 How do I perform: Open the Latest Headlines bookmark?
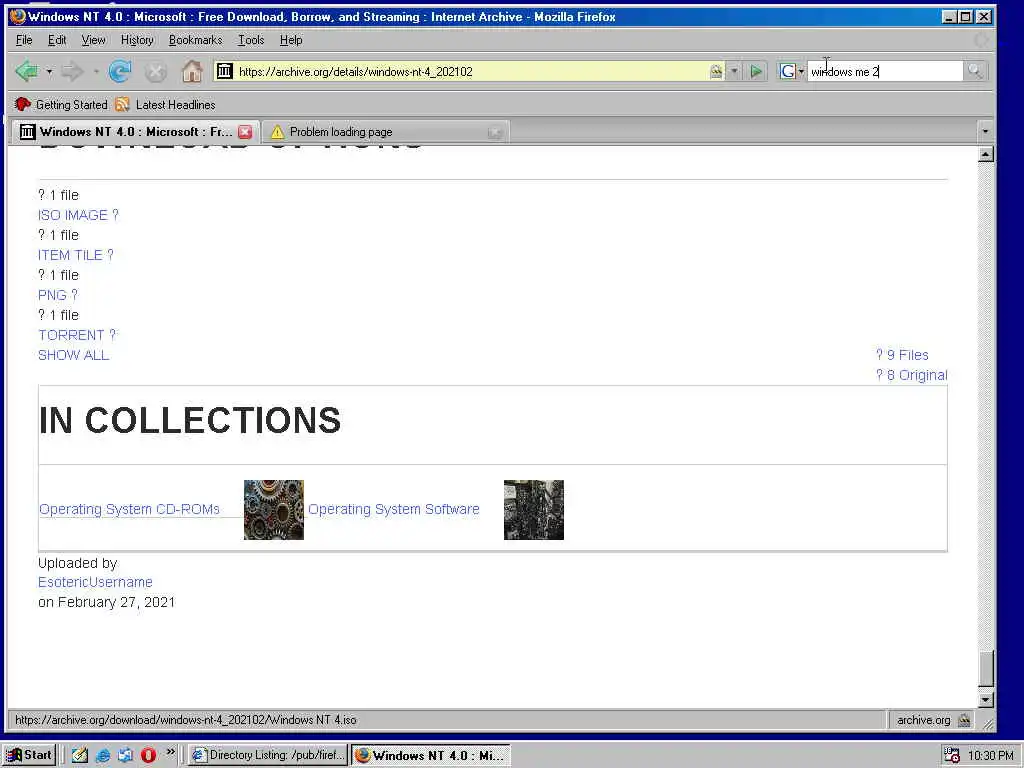(165, 104)
